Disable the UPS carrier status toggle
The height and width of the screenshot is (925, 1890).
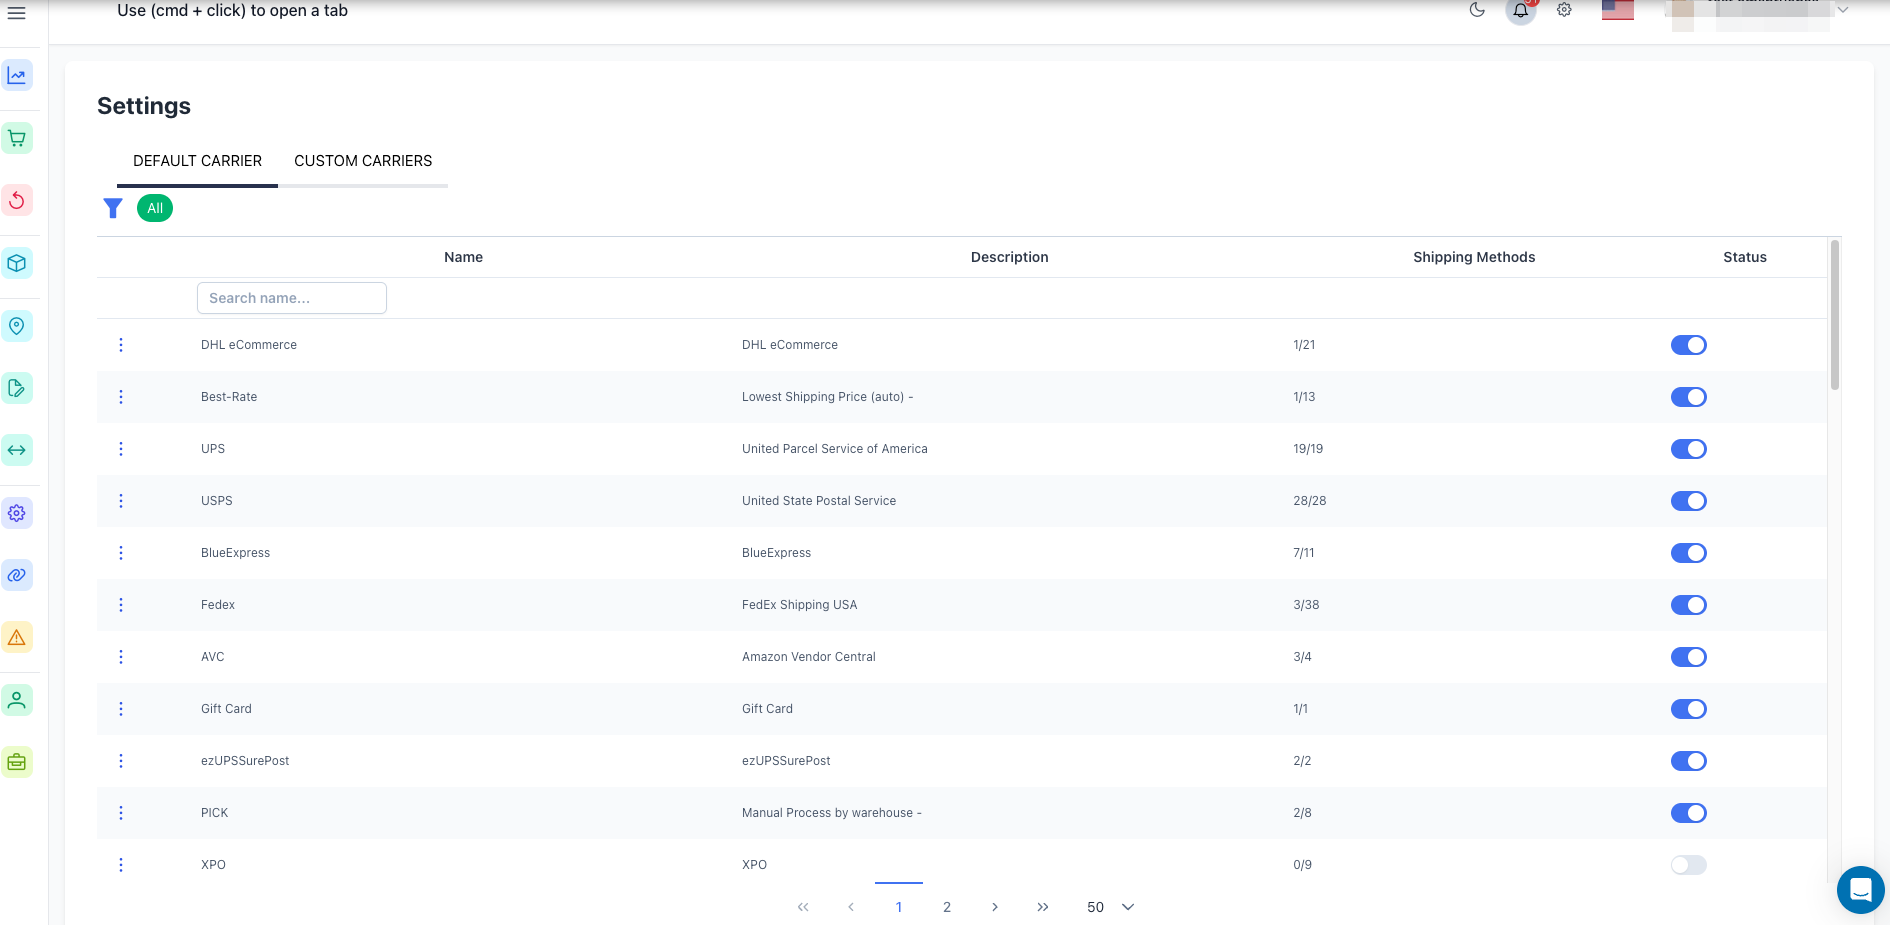click(x=1688, y=449)
